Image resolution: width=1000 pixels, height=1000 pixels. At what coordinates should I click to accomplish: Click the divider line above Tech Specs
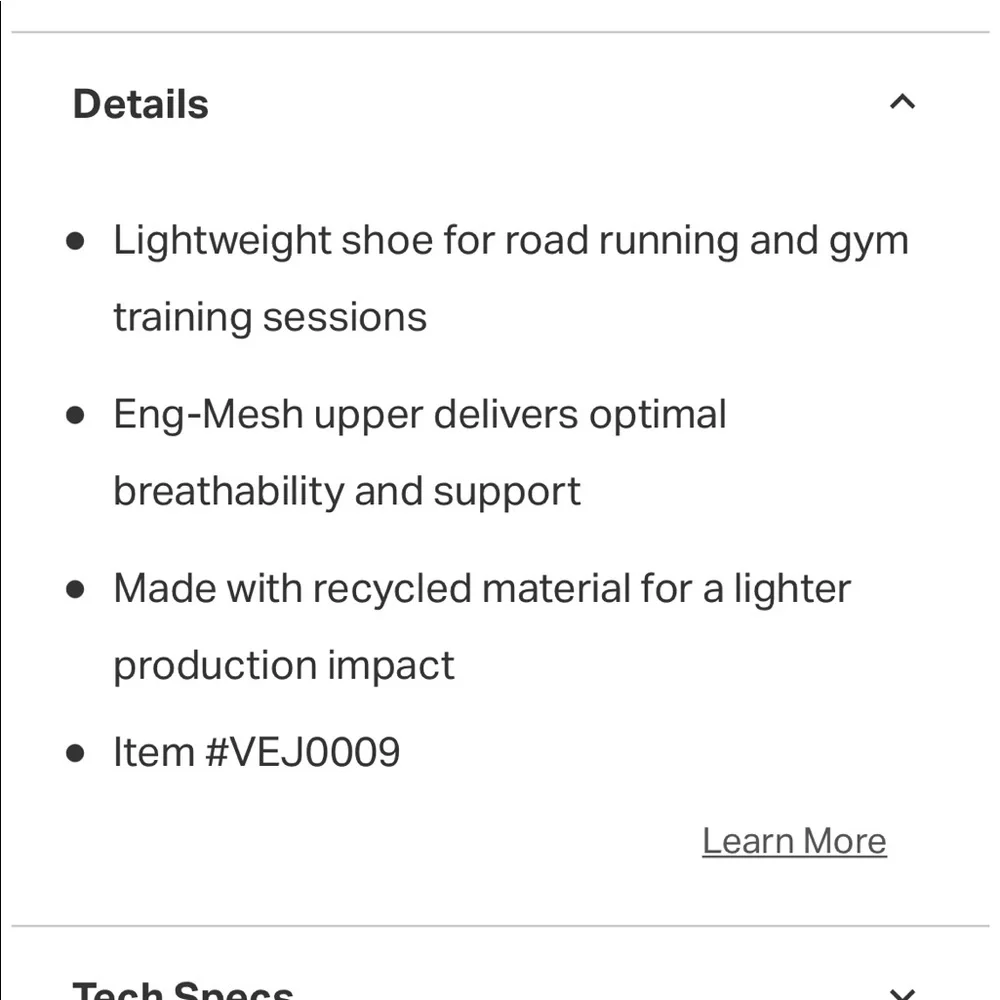[x=500, y=926]
